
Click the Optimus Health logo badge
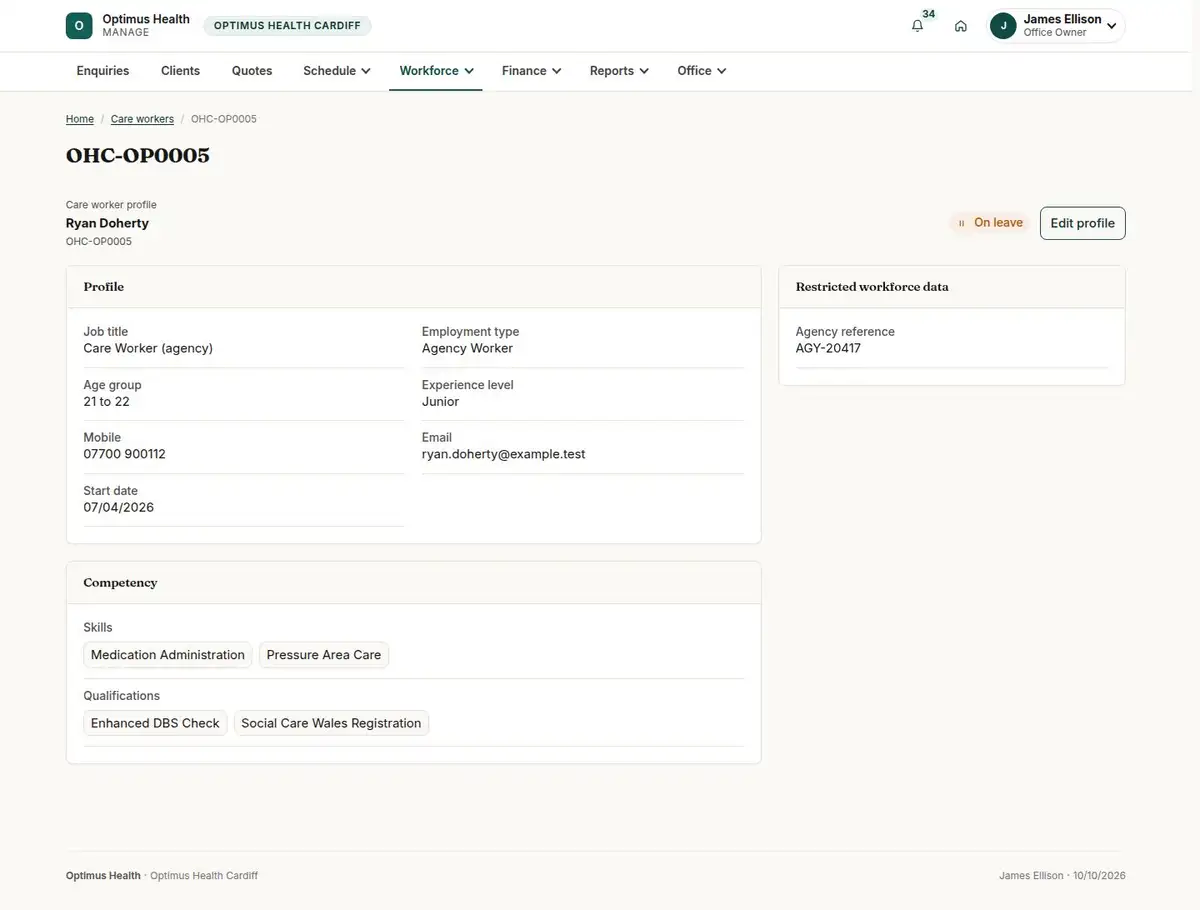coord(79,26)
